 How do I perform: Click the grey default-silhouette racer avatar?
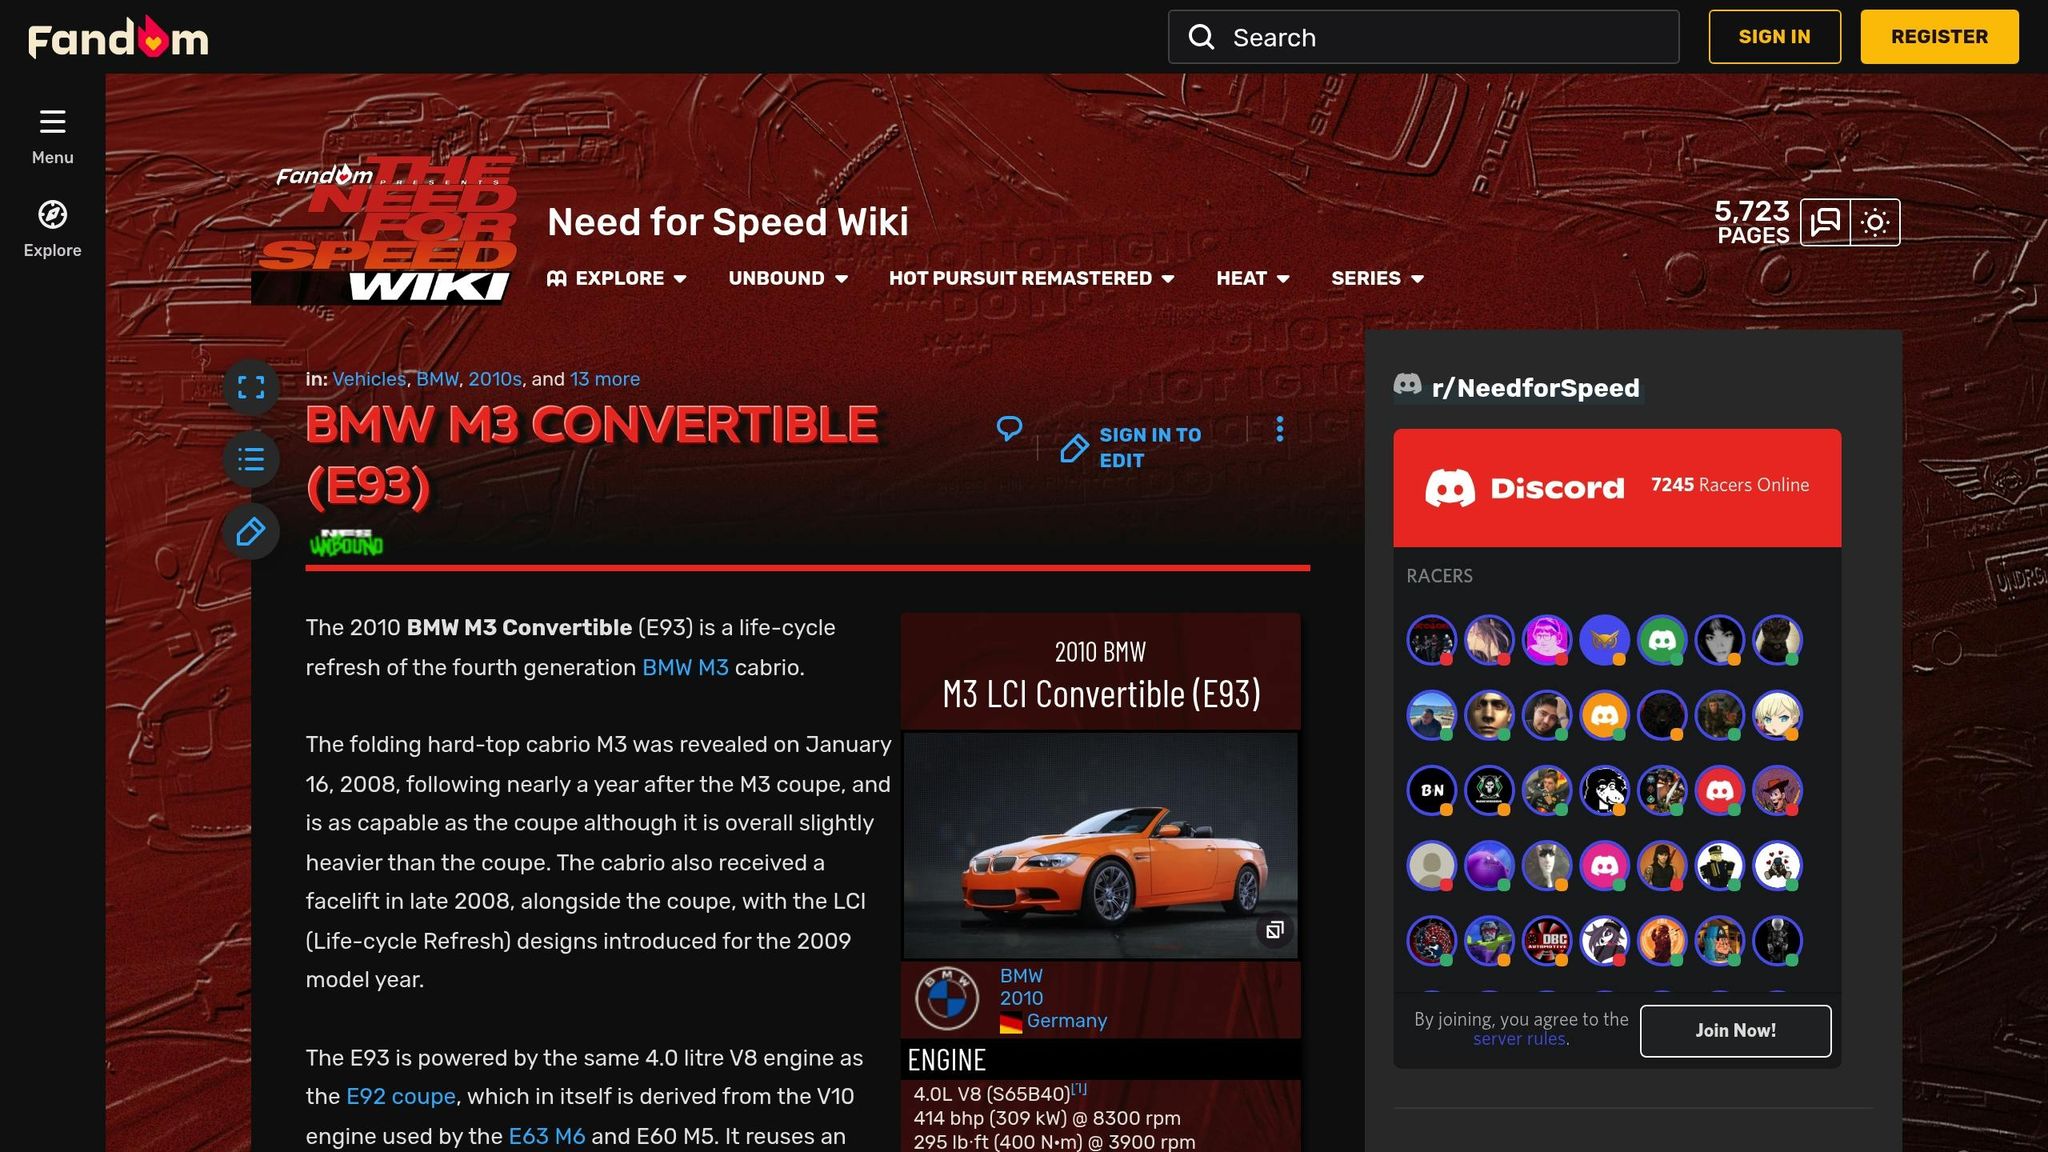click(1432, 865)
